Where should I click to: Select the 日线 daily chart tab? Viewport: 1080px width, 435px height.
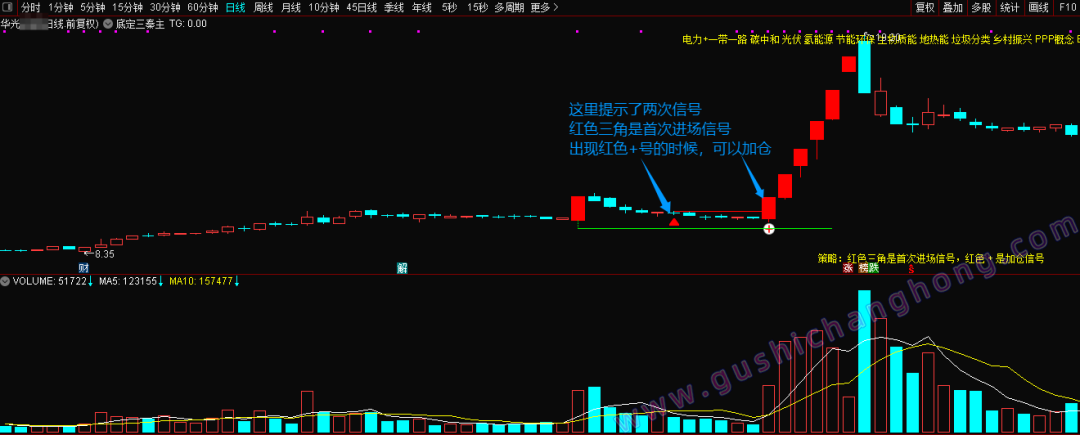(235, 8)
